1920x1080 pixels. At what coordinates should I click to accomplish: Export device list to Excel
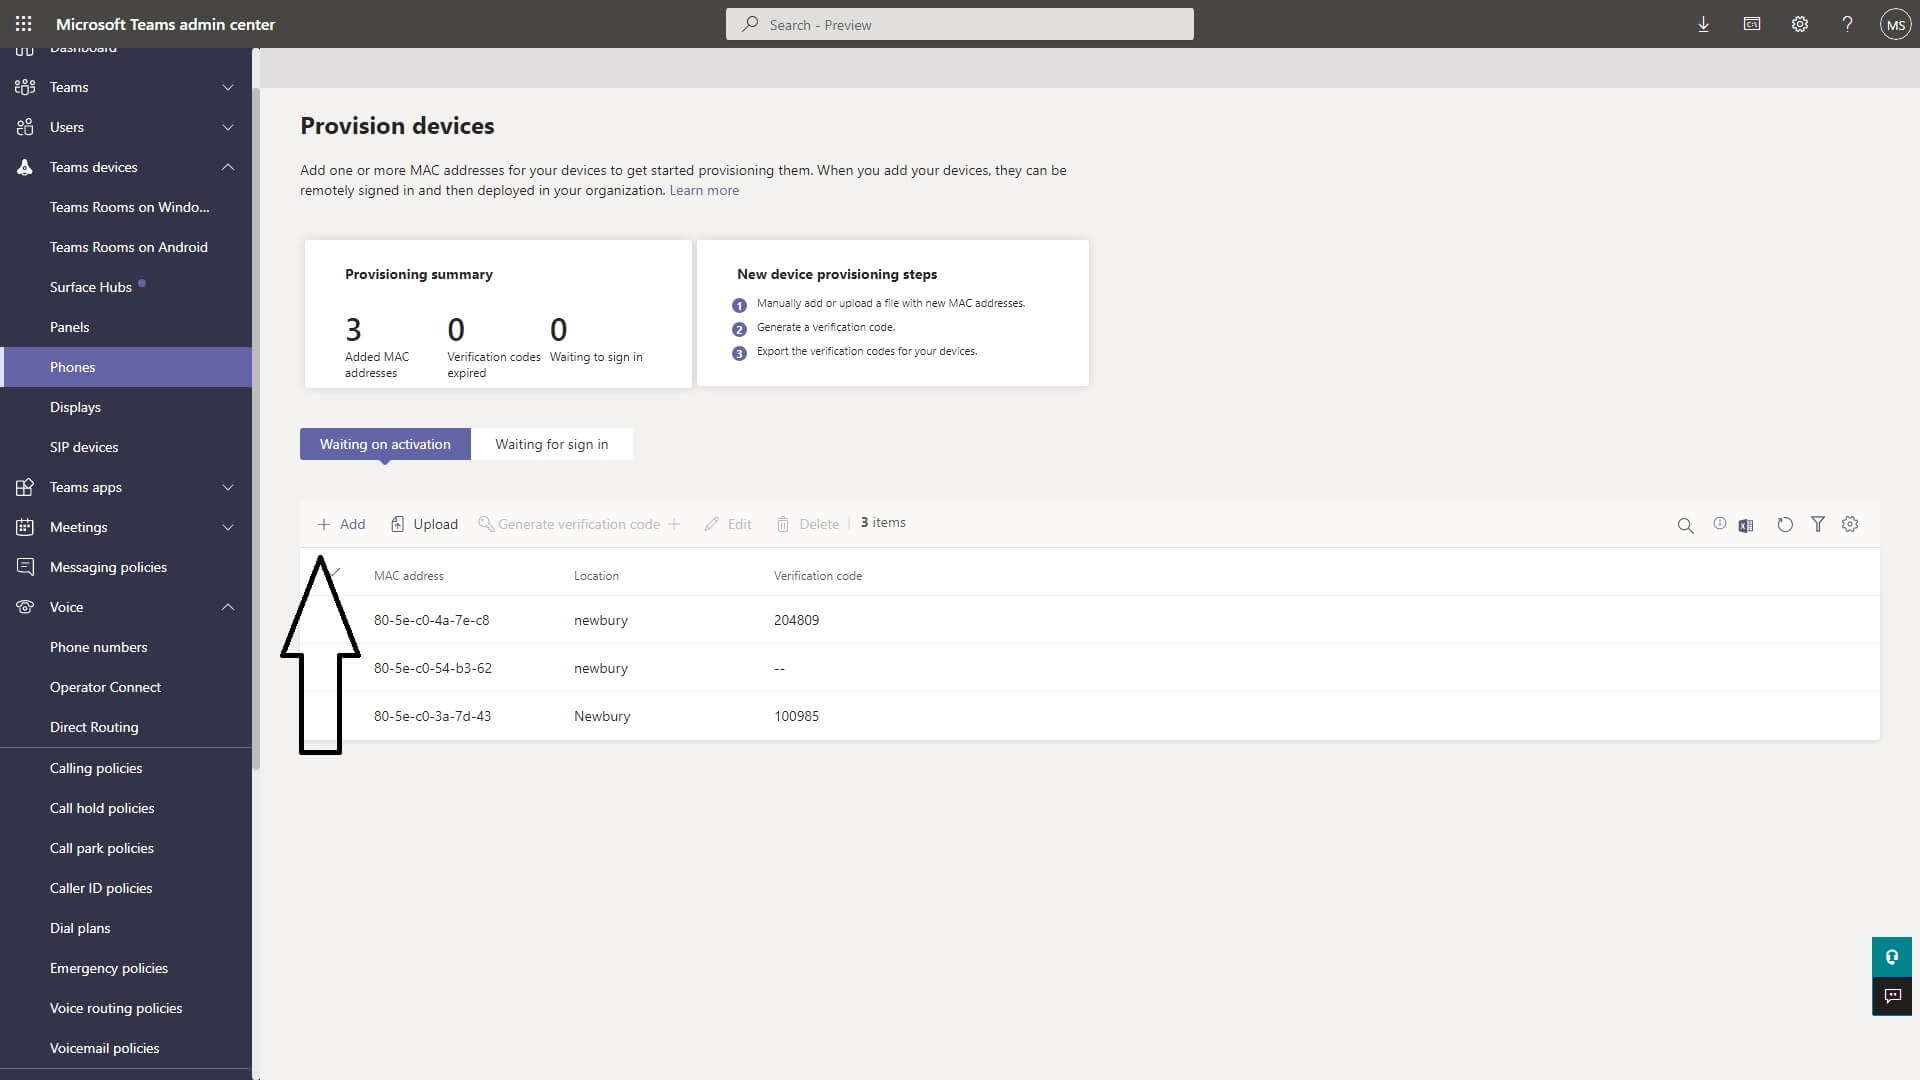pos(1747,524)
